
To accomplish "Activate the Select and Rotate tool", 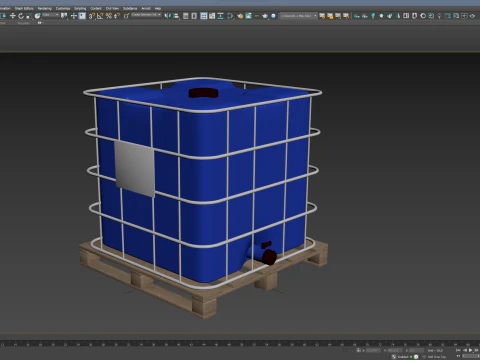I will (21, 16).
